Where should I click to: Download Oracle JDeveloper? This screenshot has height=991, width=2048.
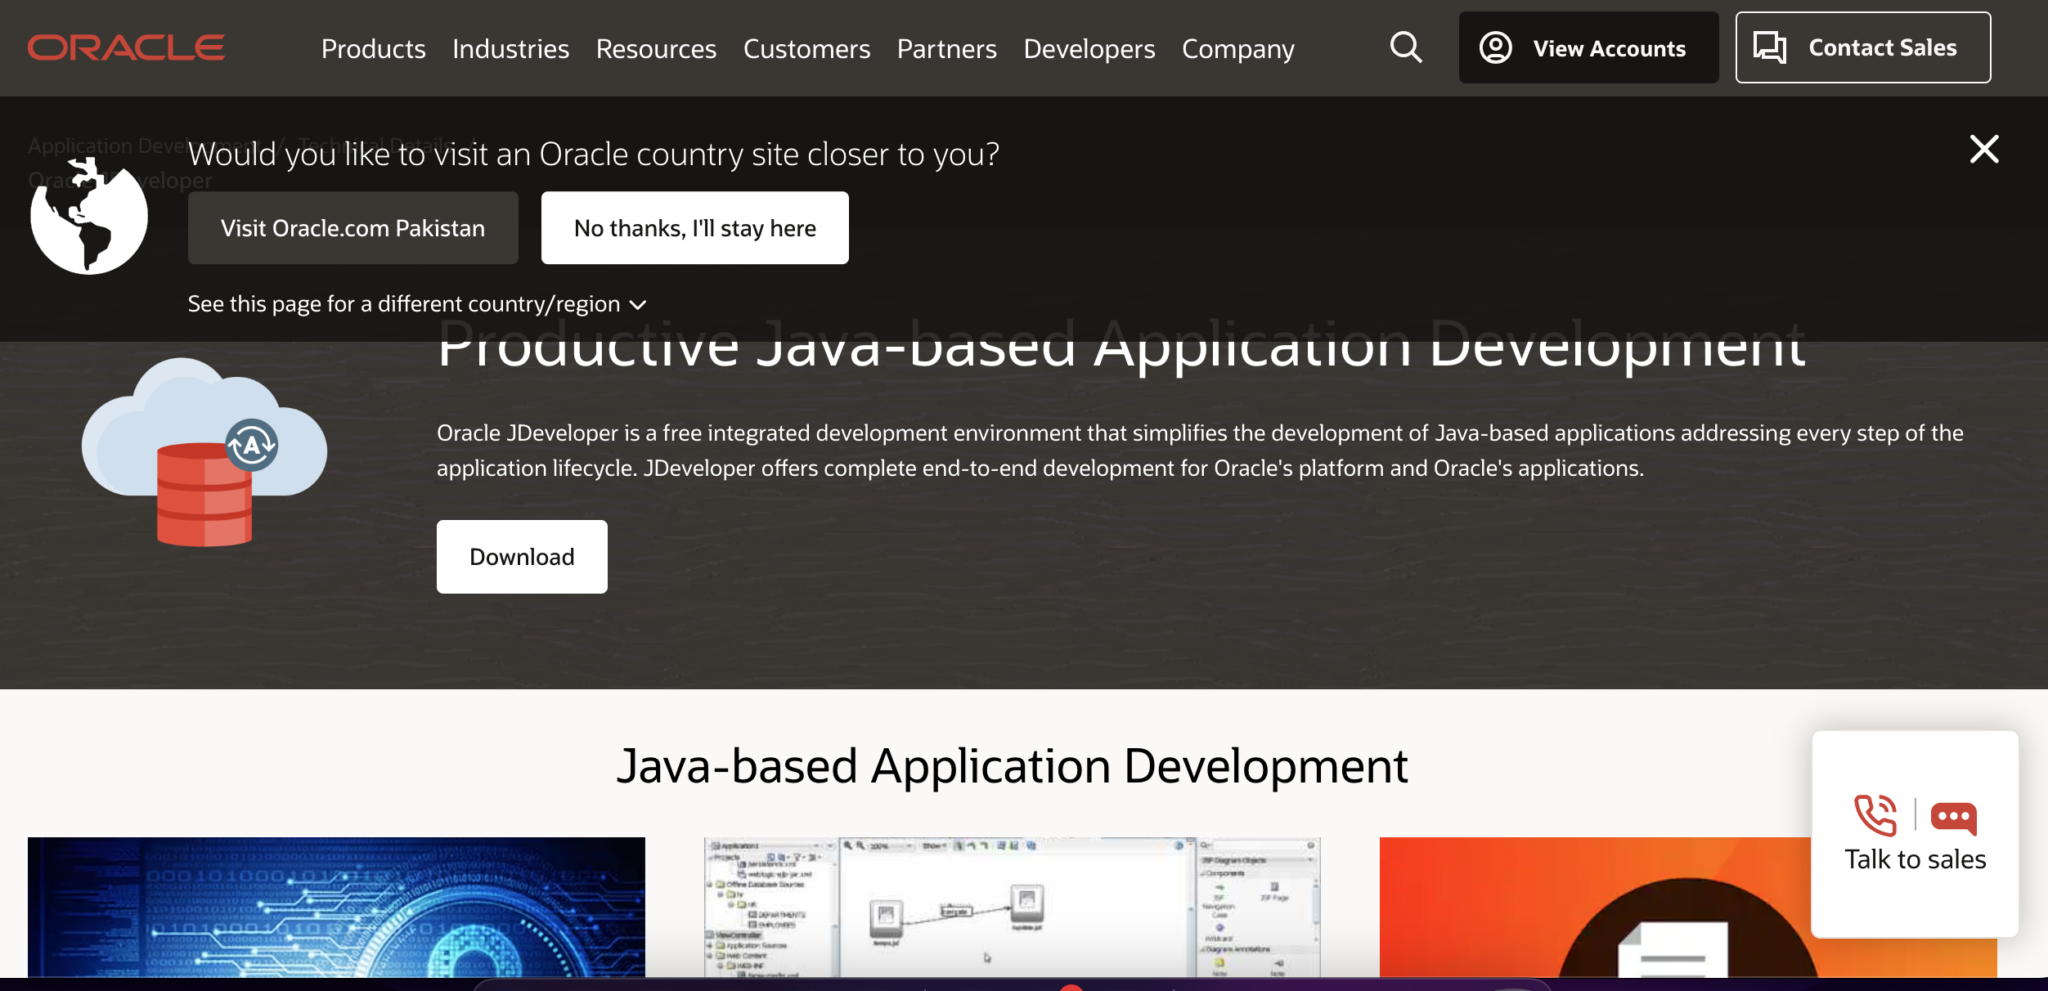coord(522,557)
